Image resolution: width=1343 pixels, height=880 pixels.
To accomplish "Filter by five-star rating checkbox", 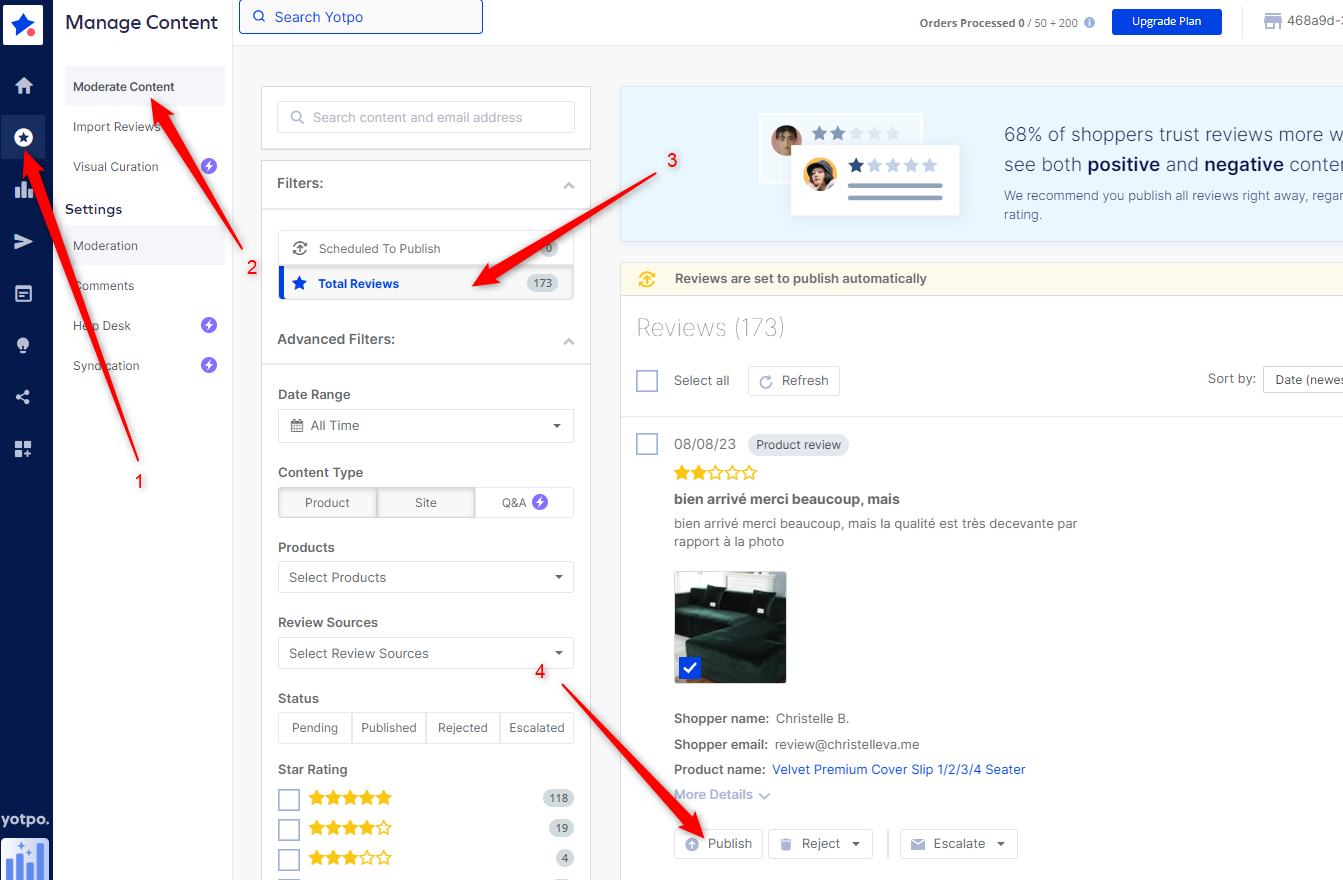I will [x=289, y=799].
